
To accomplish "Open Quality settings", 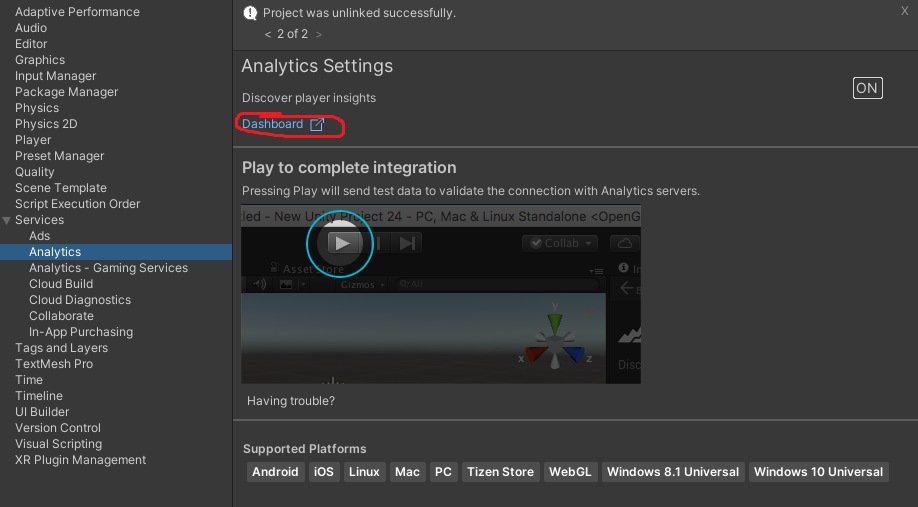I will click(35, 172).
